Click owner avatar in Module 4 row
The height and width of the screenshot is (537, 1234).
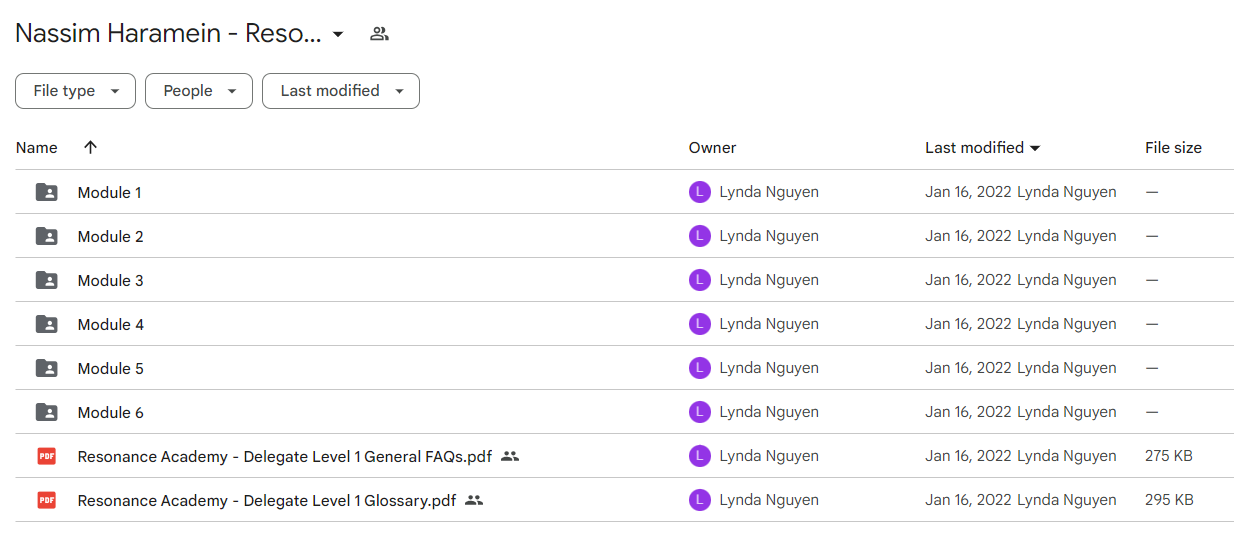click(700, 324)
